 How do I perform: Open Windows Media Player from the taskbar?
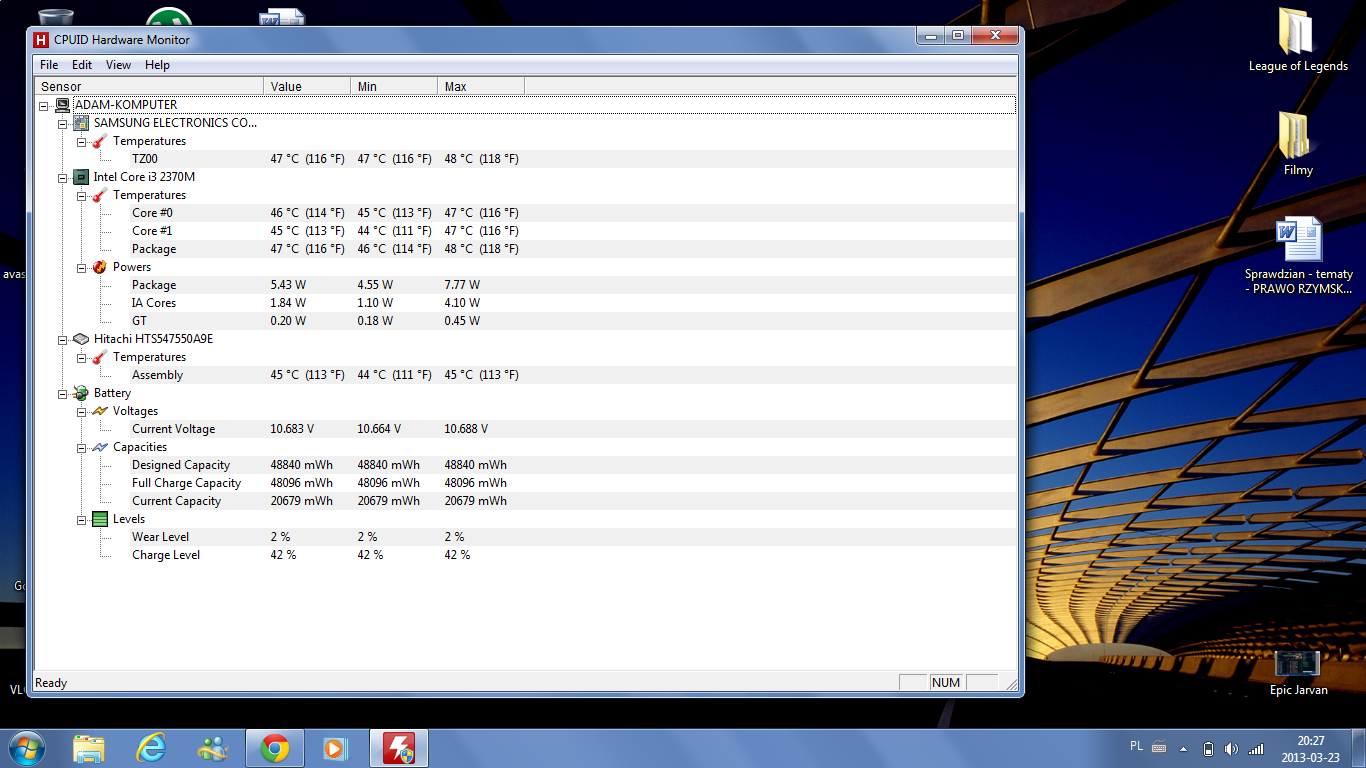(335, 748)
